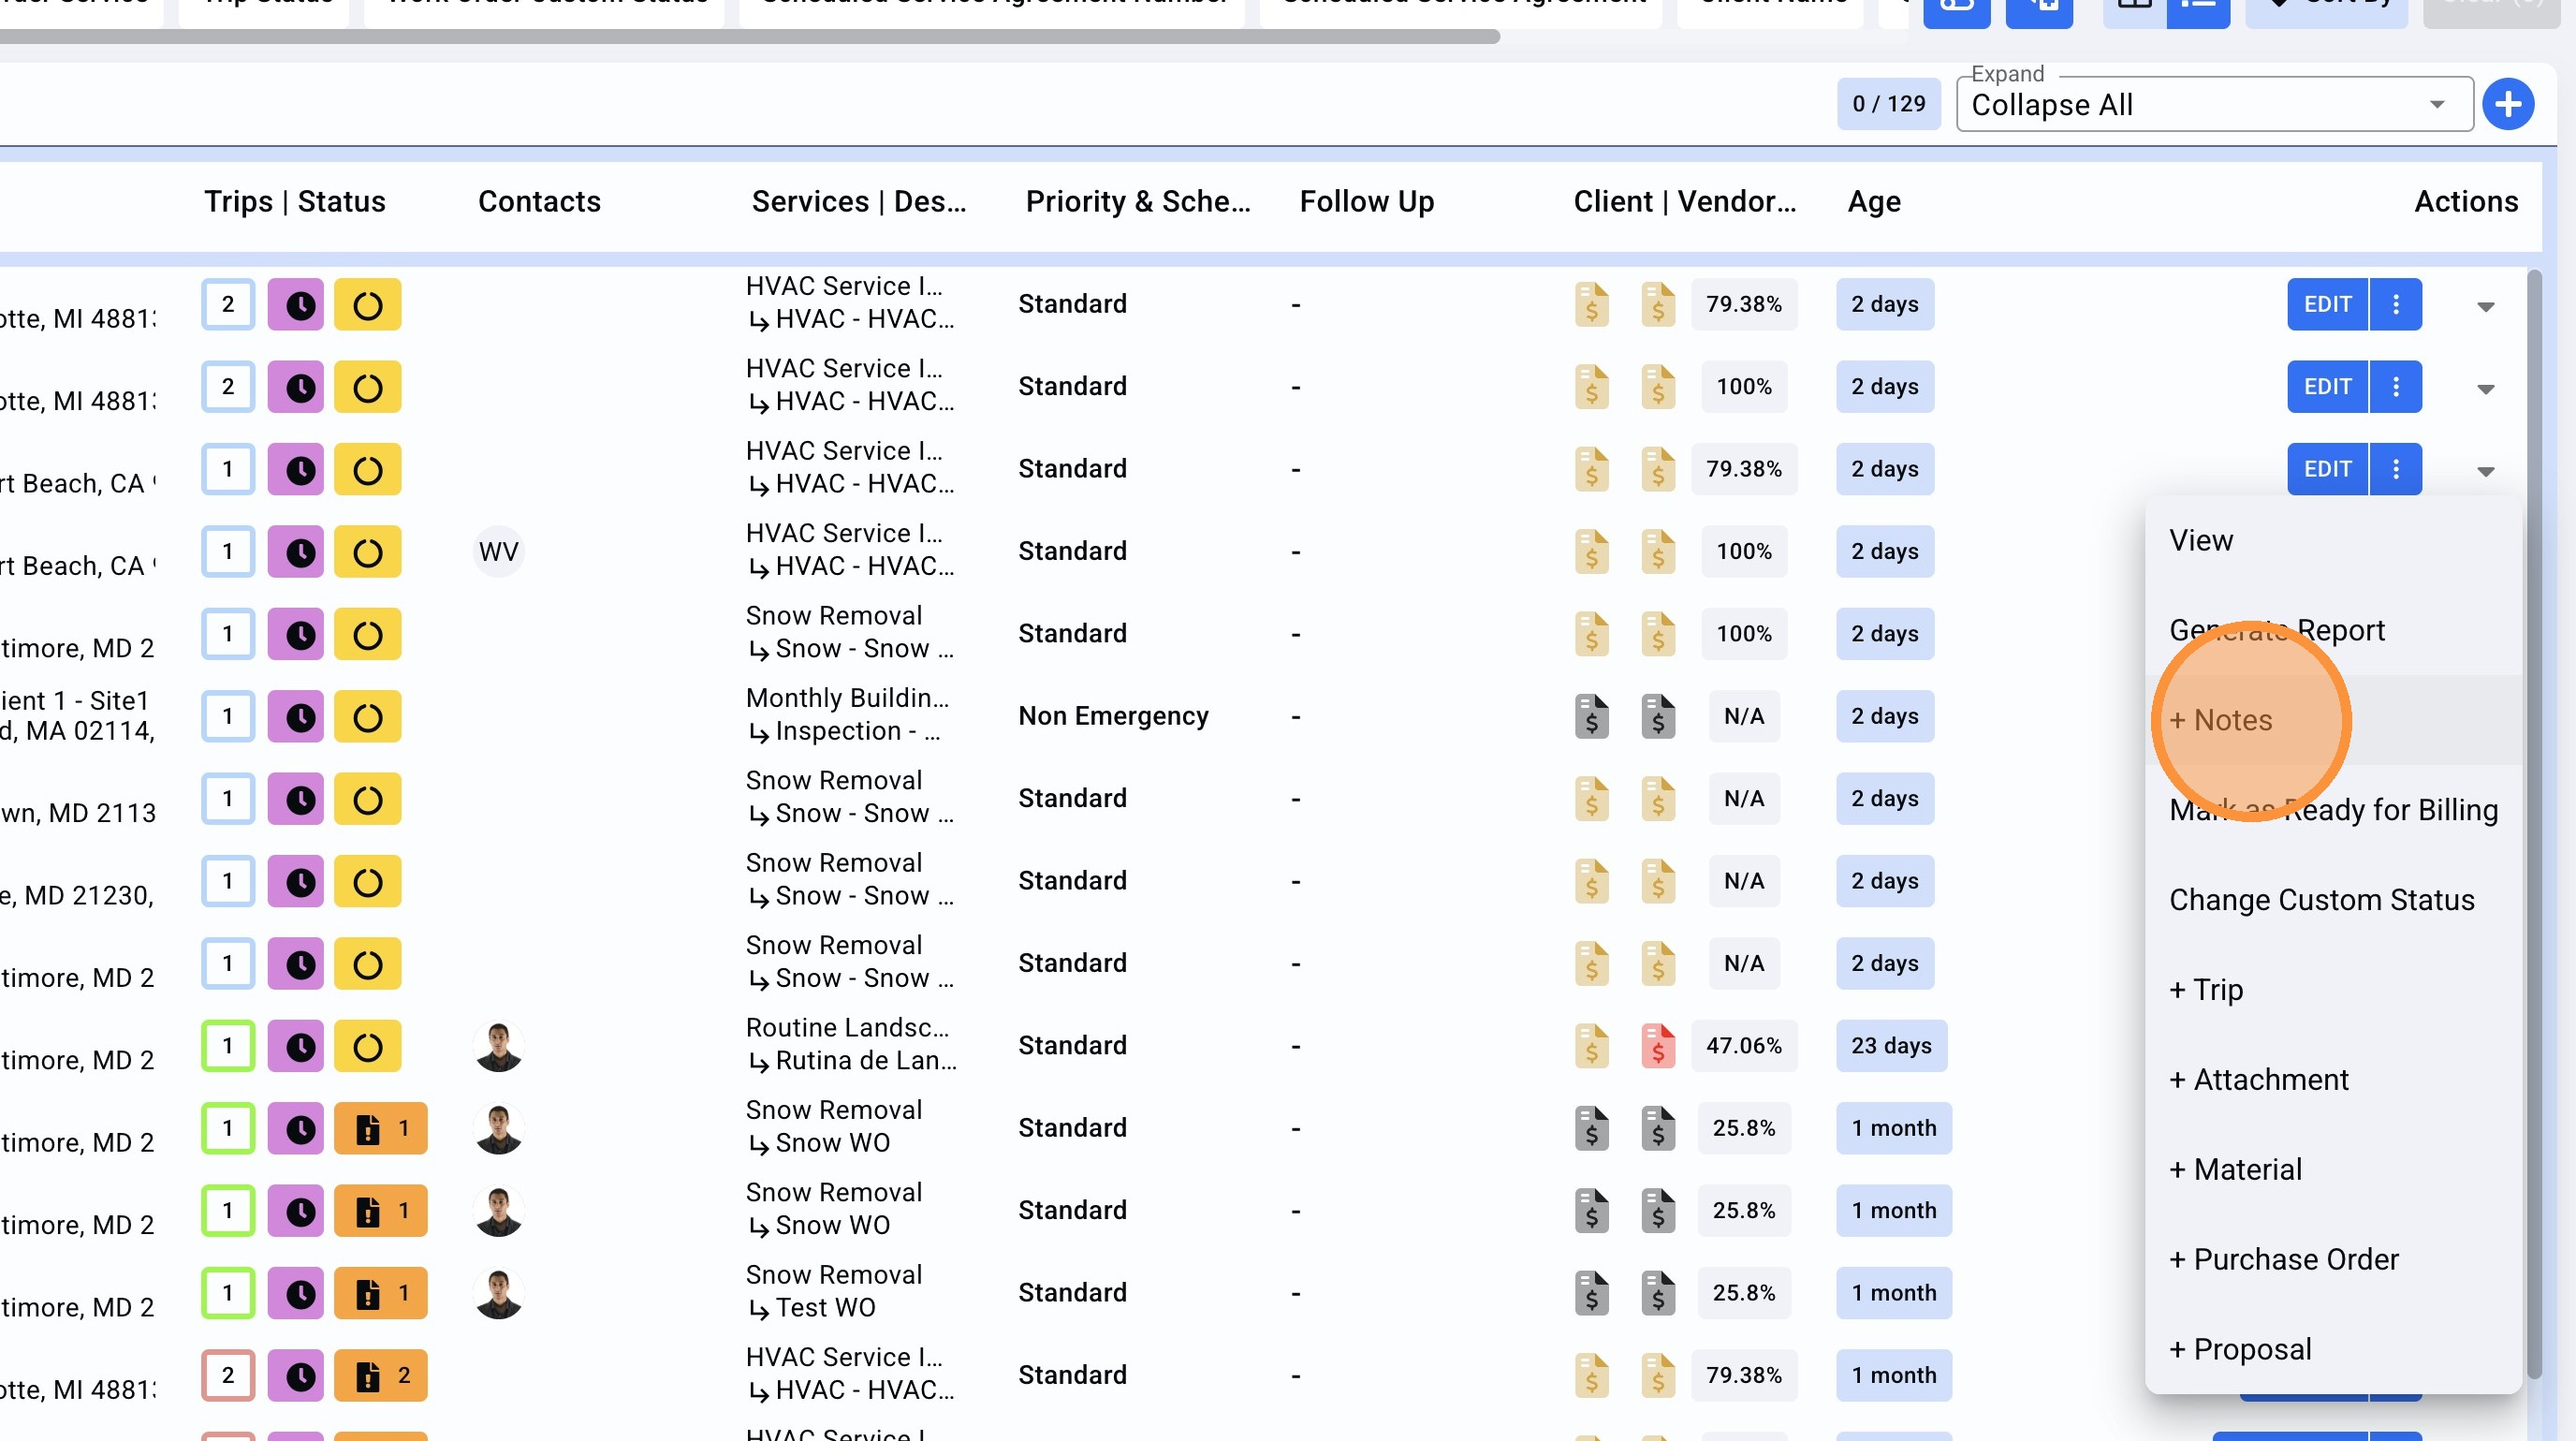Click EDIT button on second row
Screen dimensions: 2576x1441
click(2327, 387)
